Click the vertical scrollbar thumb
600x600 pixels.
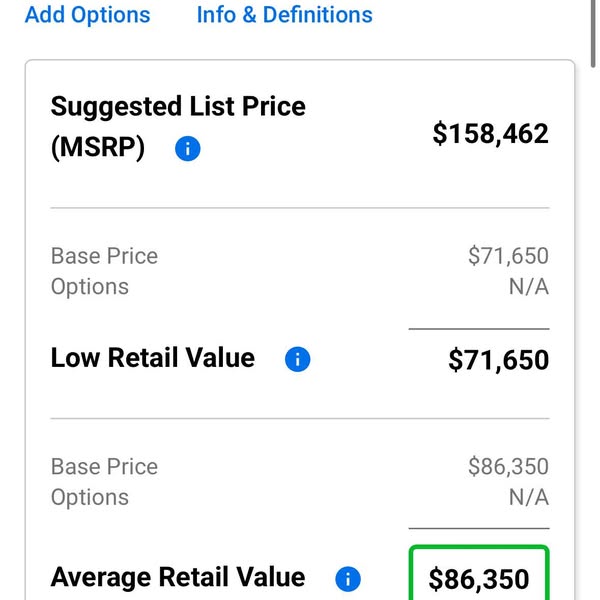click(x=593, y=34)
